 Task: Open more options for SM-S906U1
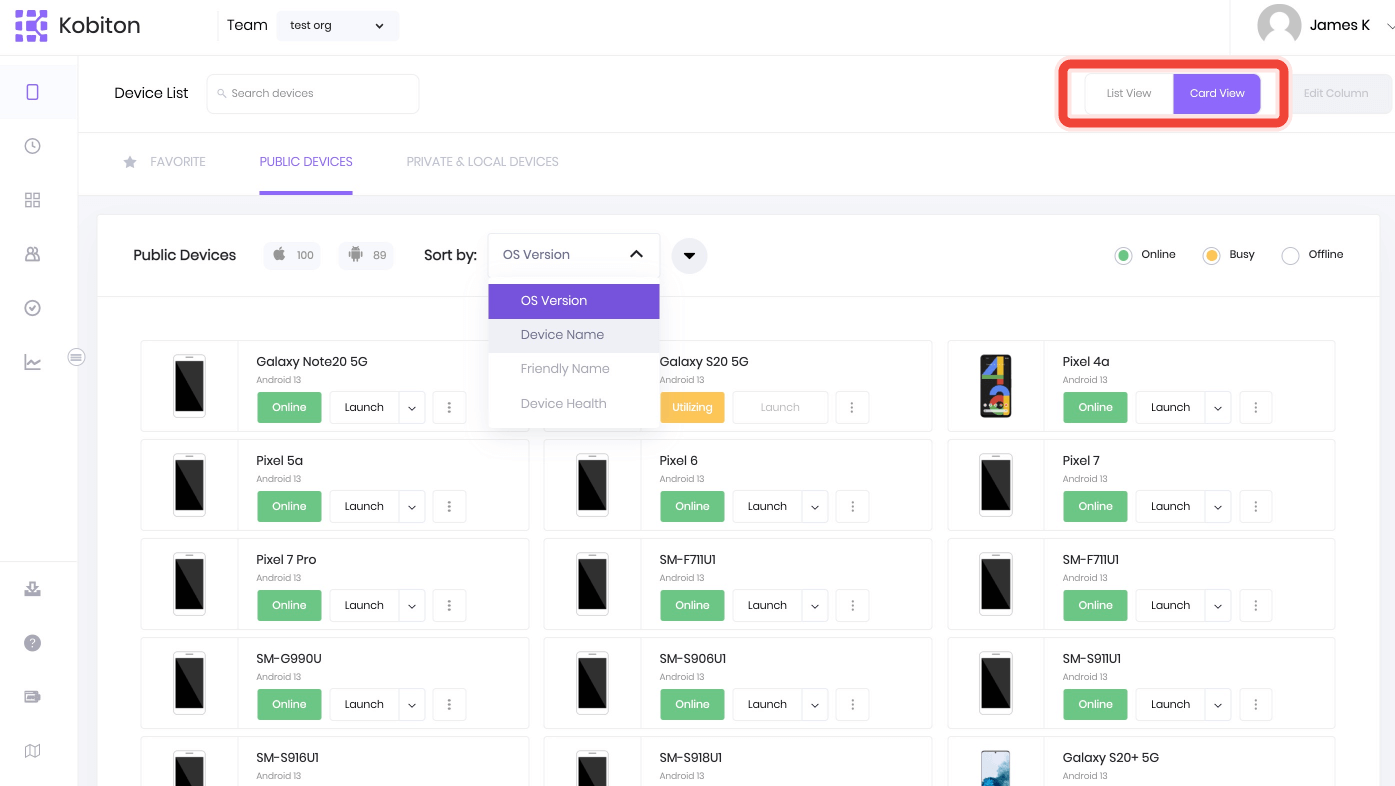[852, 704]
